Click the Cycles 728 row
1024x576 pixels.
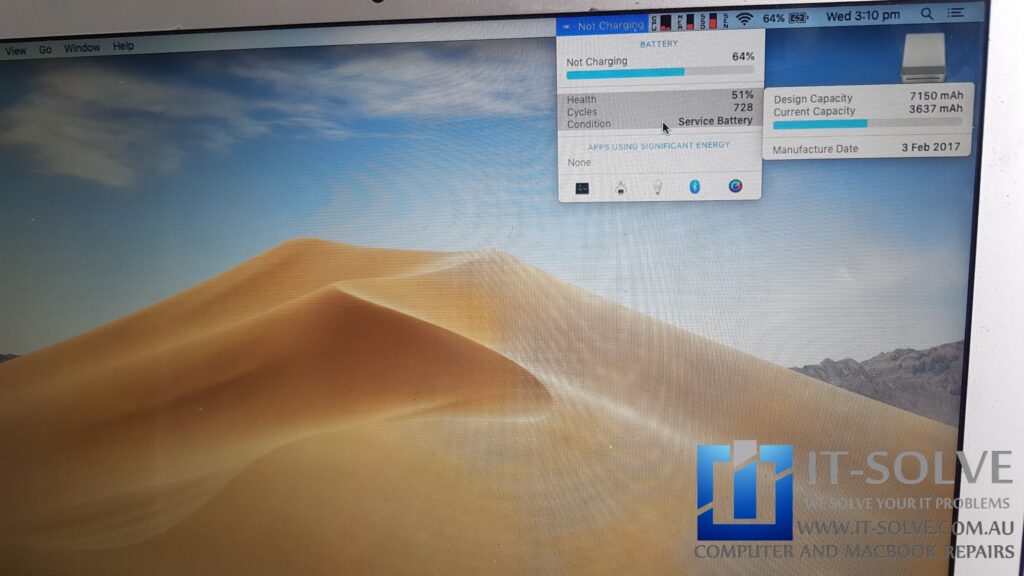pos(660,110)
